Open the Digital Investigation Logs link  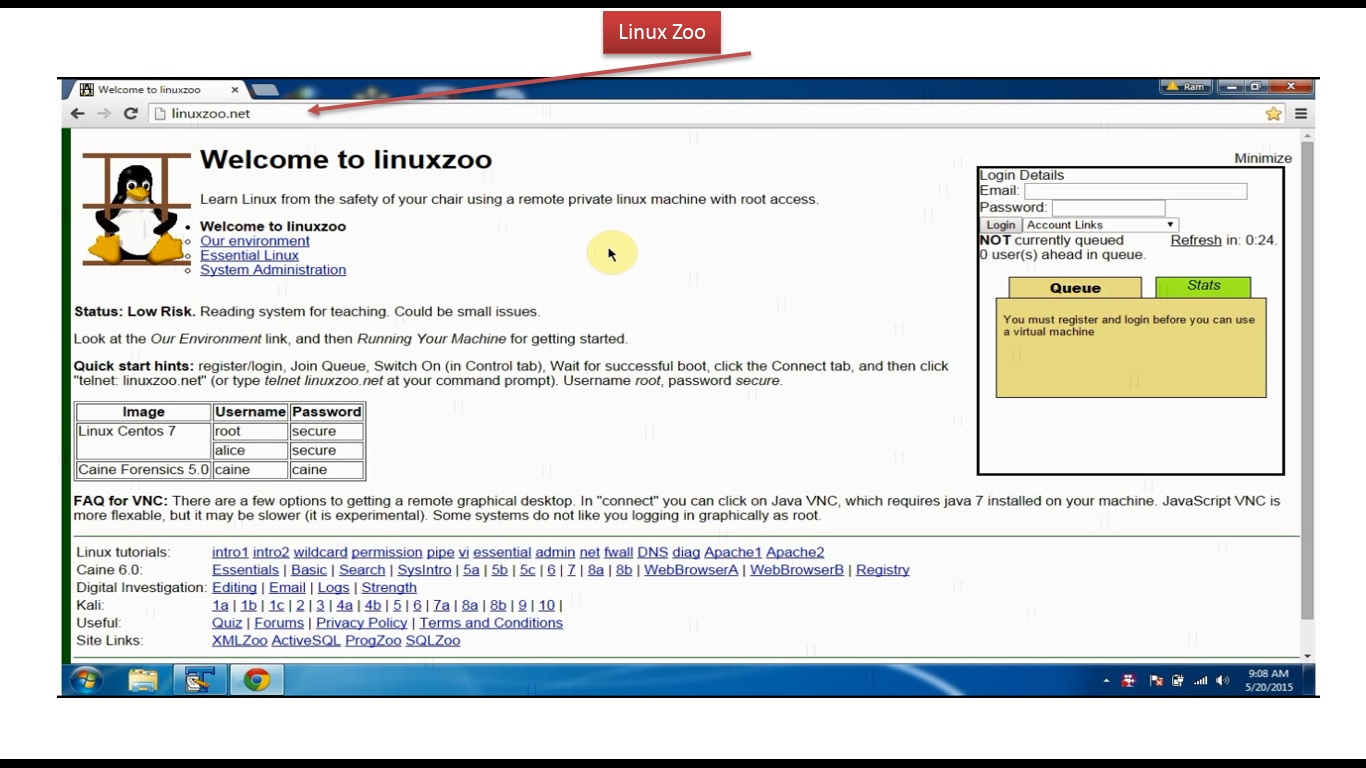coord(333,588)
